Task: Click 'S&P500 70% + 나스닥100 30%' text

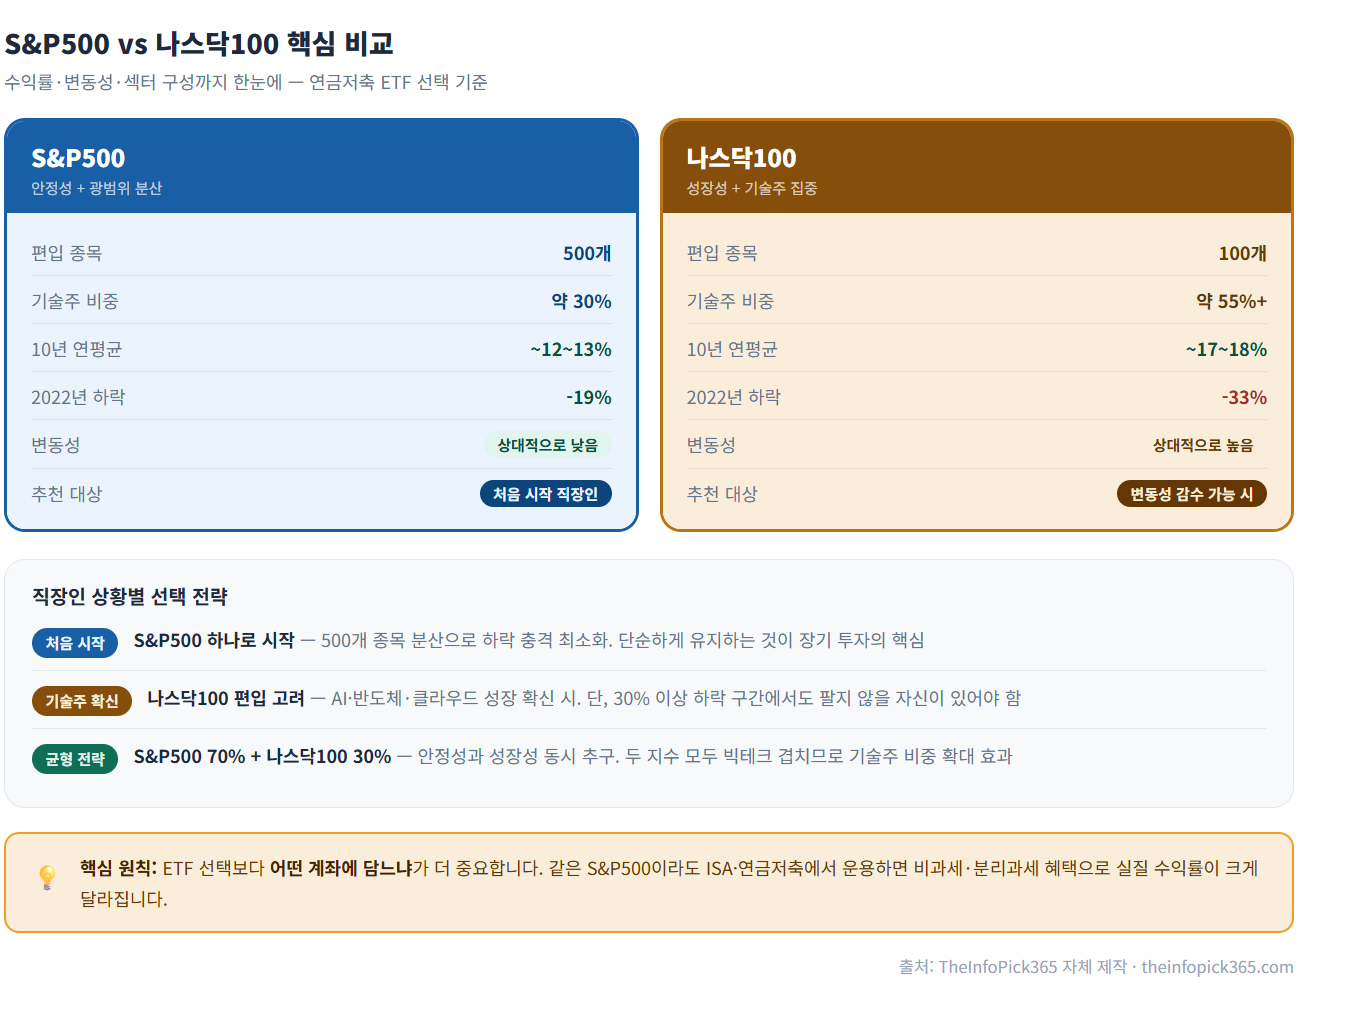Action: pos(263,756)
